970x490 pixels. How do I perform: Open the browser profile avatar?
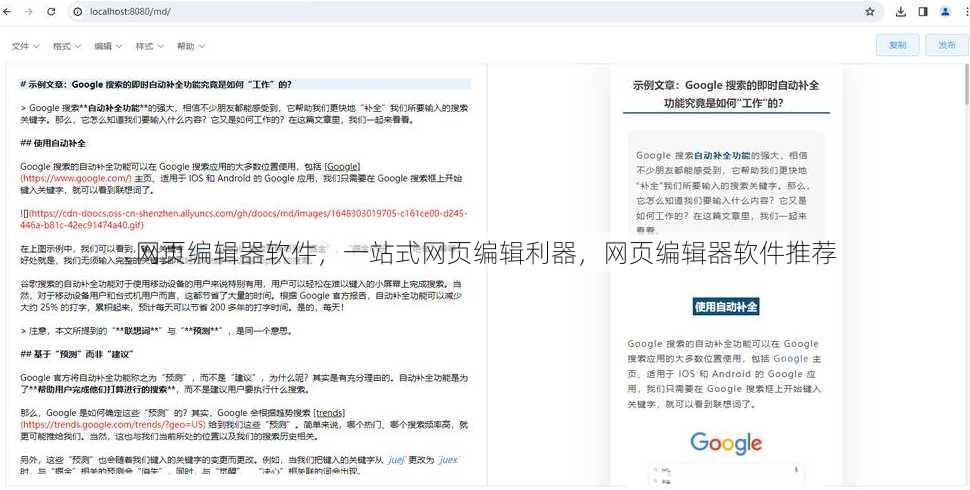click(x=945, y=12)
